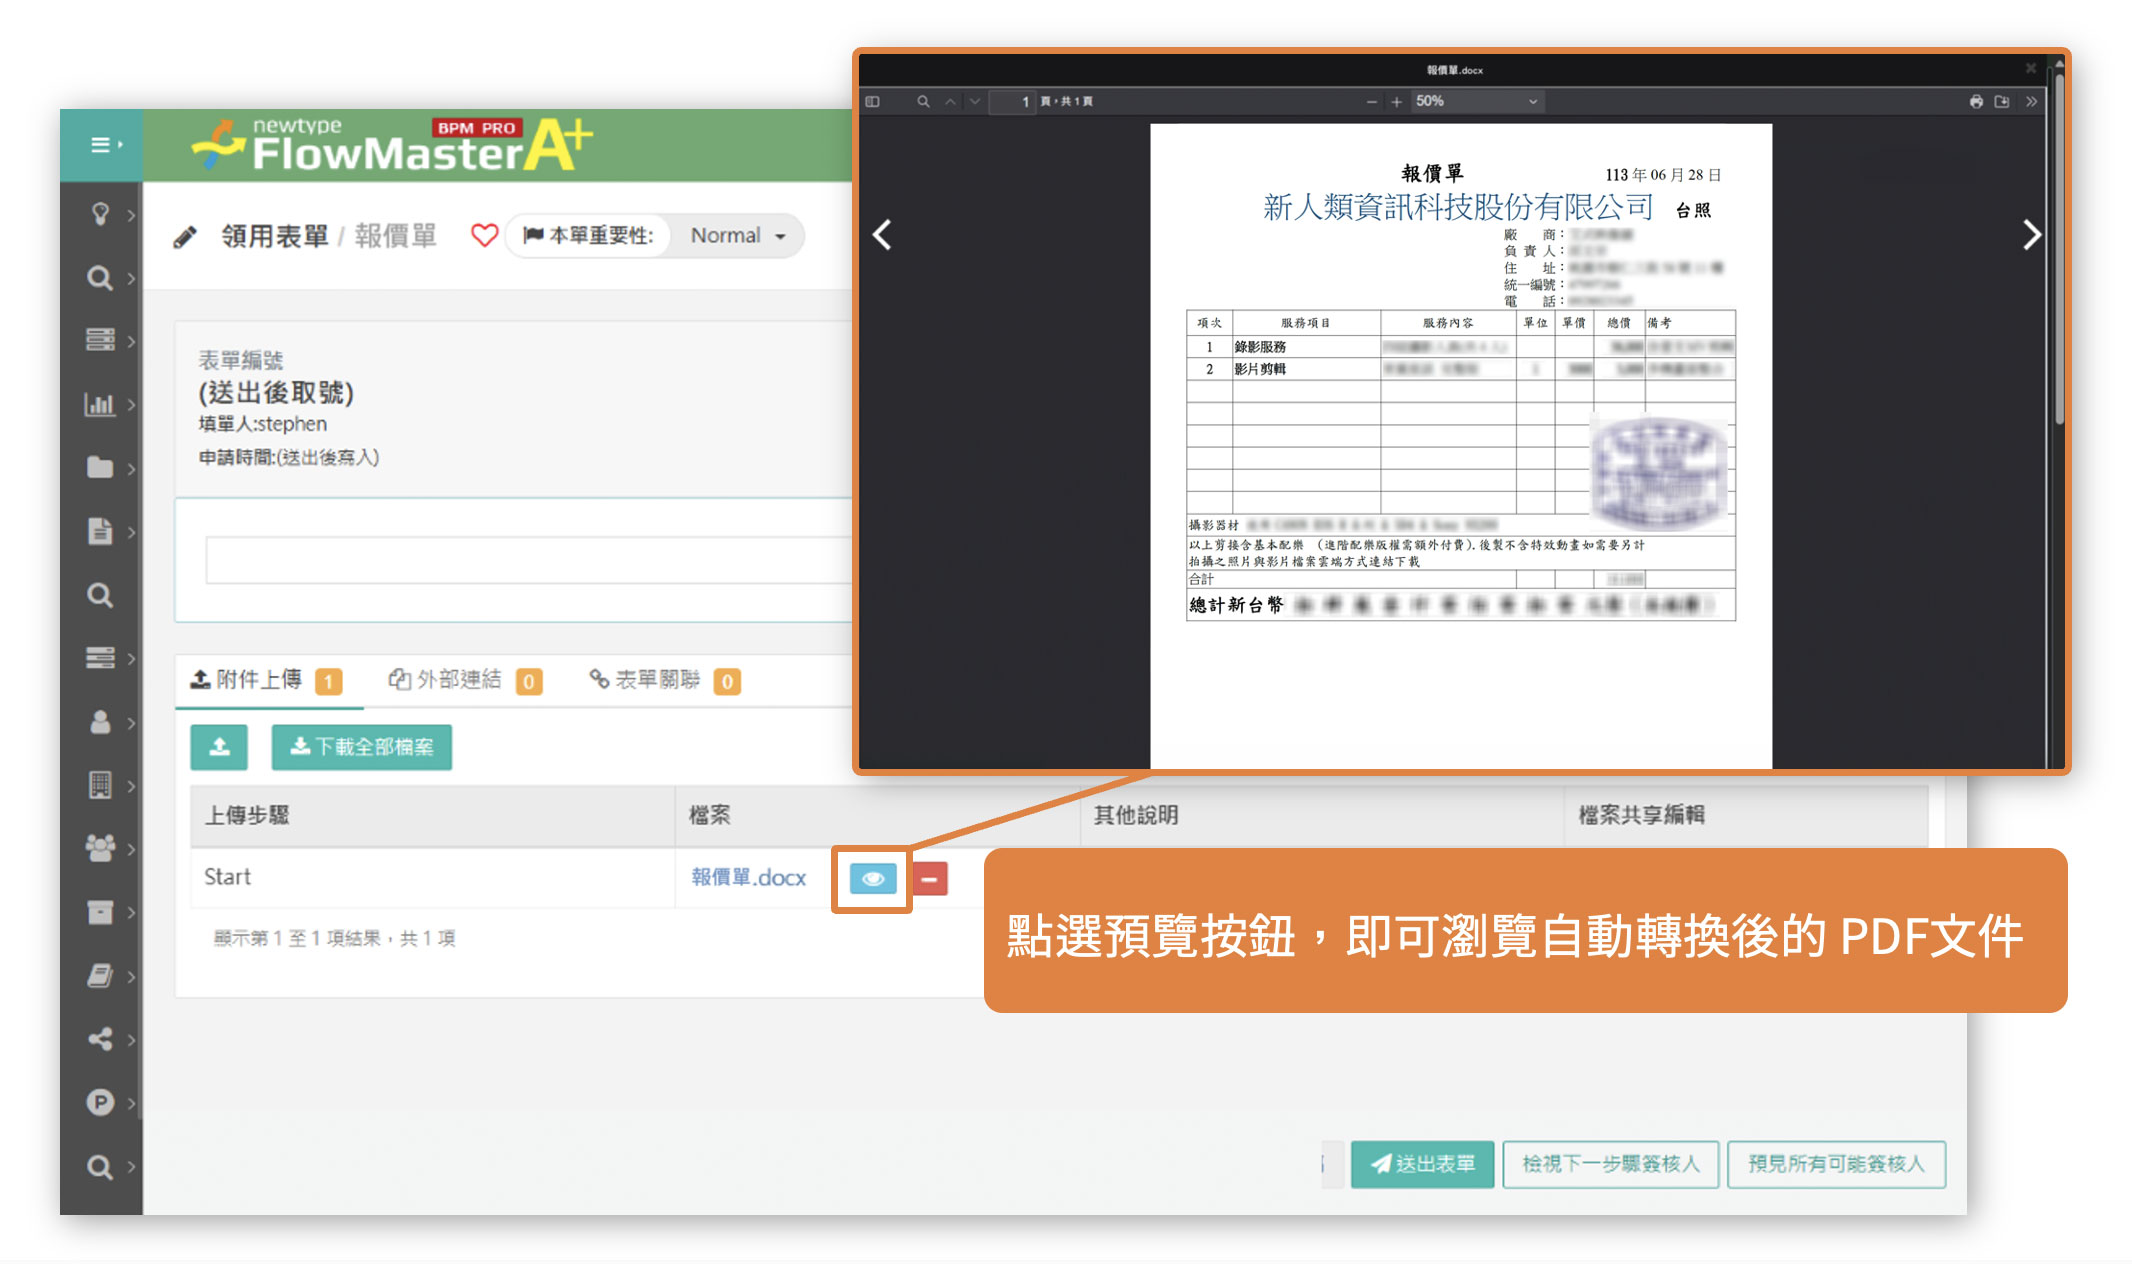The height and width of the screenshot is (1264, 2132).
Task: Click the left arrow previous file button
Action: click(882, 235)
